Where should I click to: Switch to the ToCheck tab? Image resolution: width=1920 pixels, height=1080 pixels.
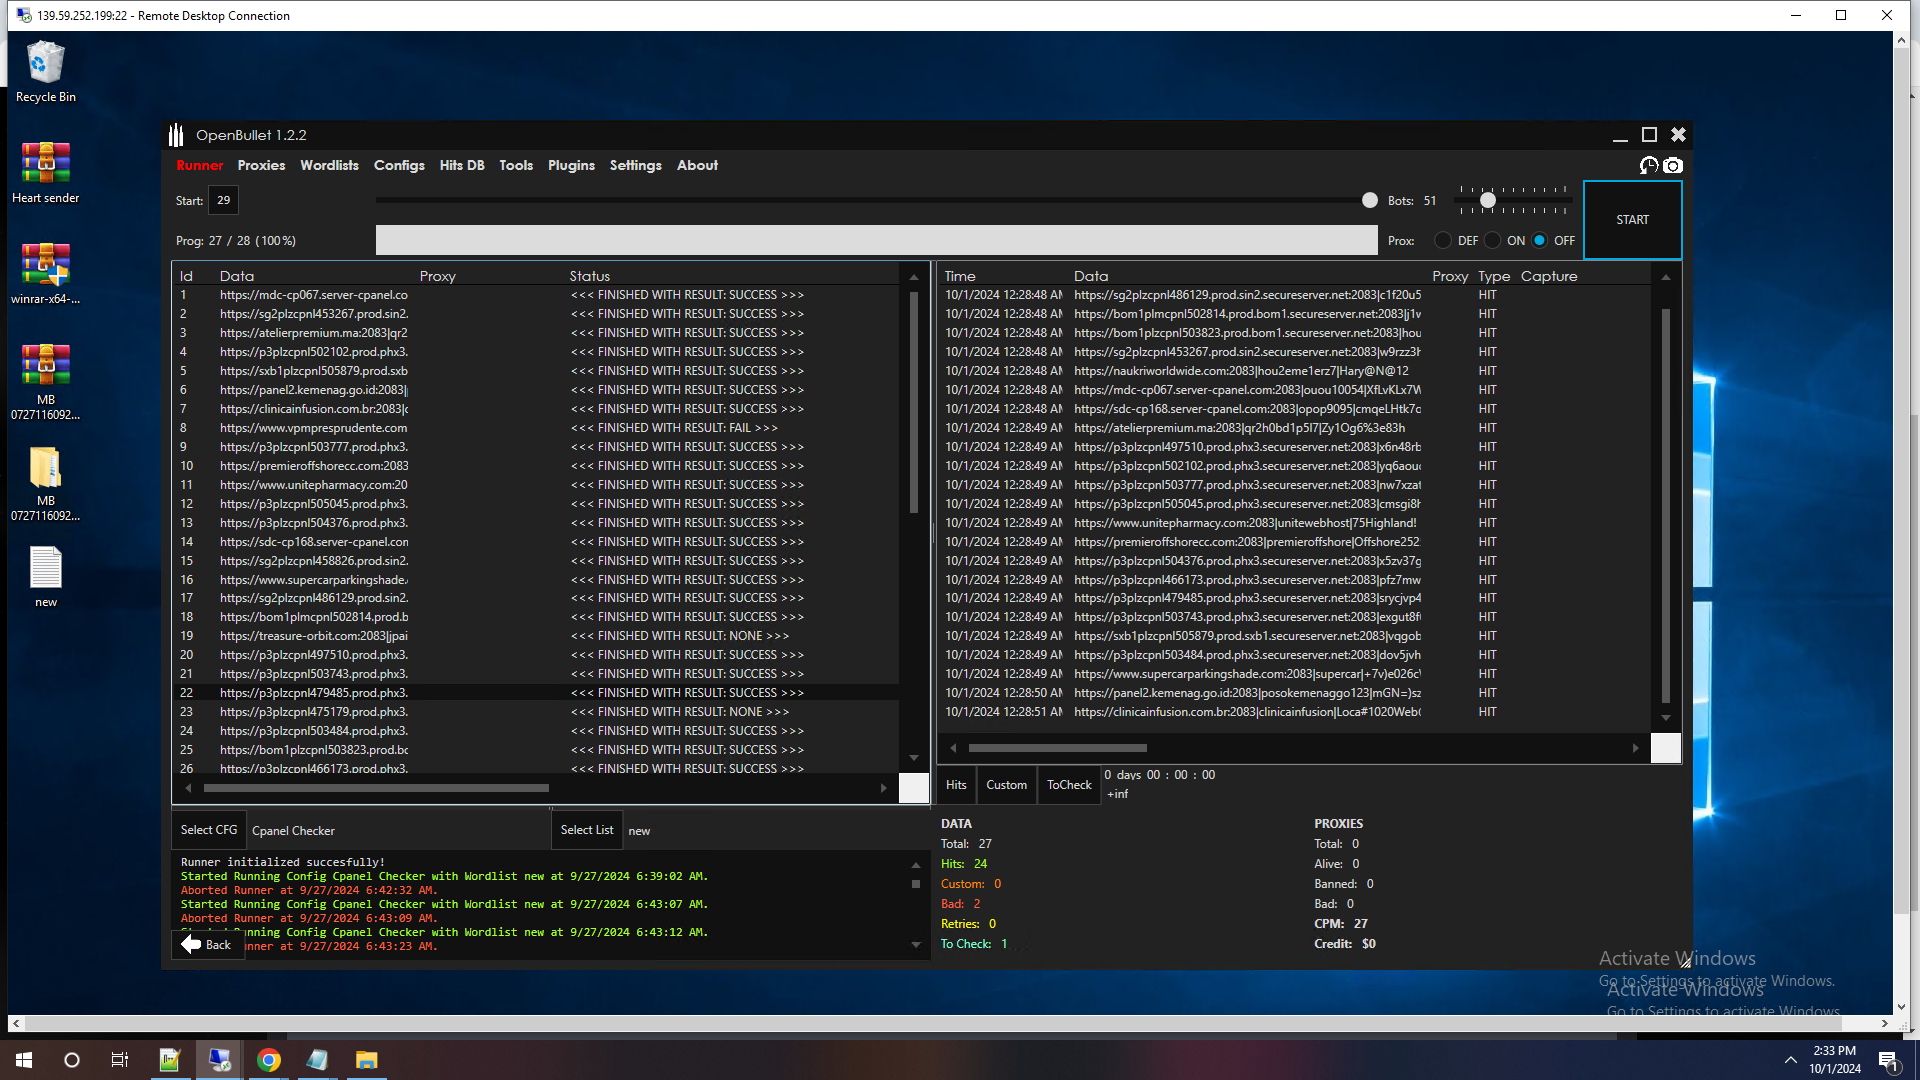pyautogui.click(x=1068, y=785)
